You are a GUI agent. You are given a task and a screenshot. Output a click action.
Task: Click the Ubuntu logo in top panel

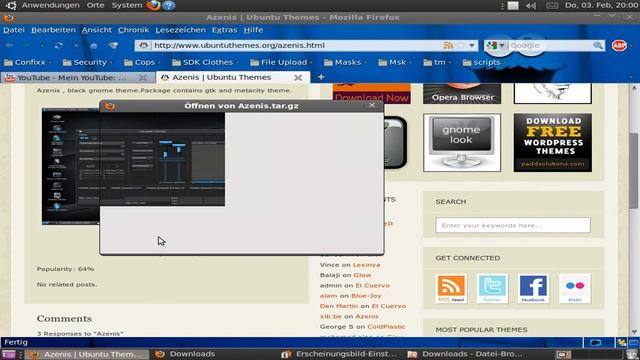click(x=11, y=5)
